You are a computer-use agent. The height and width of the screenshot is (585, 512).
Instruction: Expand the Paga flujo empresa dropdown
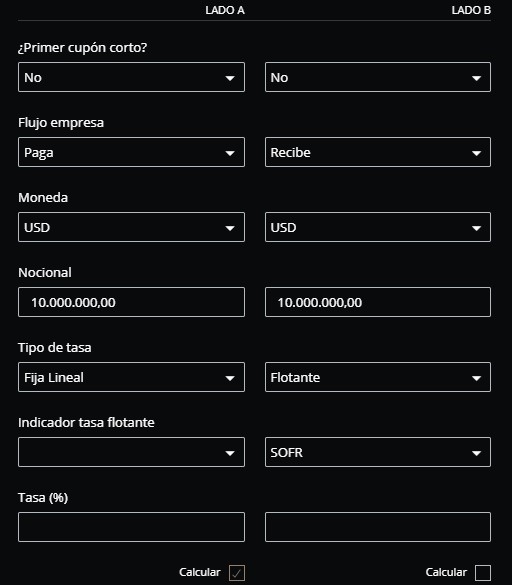[x=131, y=152]
